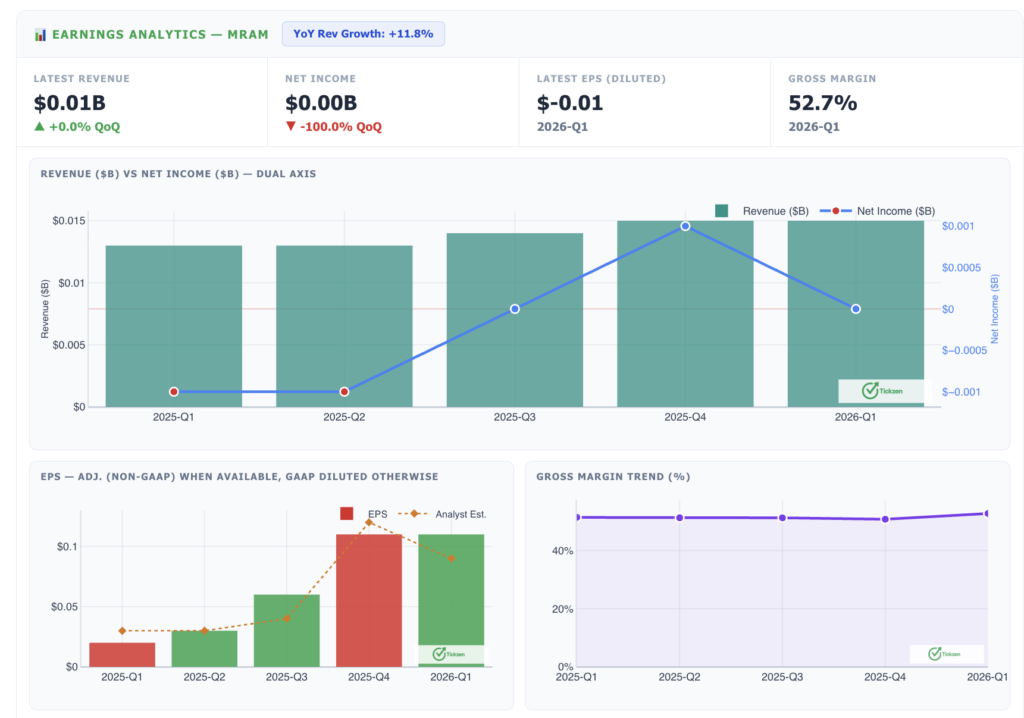Select the 2025-Q3 green EPS bar
Viewport: 1024px width, 718px height.
click(287, 630)
